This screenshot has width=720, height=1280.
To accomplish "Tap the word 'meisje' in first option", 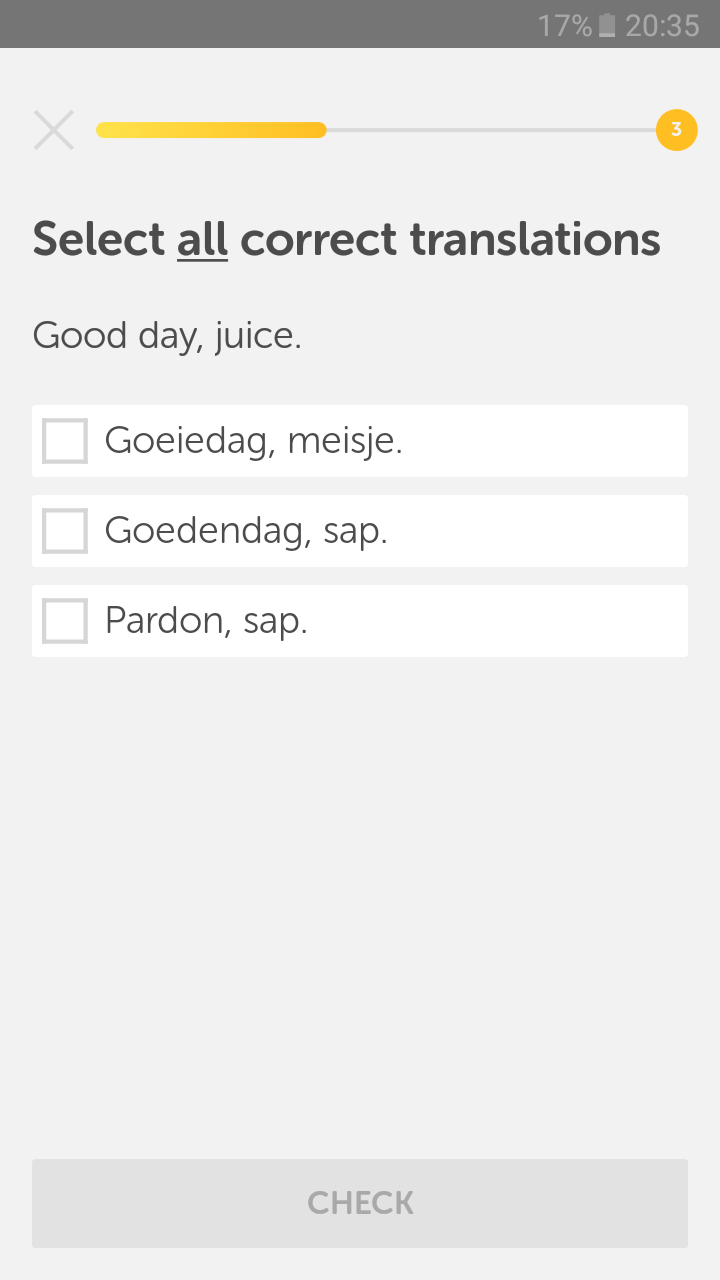I will (344, 441).
